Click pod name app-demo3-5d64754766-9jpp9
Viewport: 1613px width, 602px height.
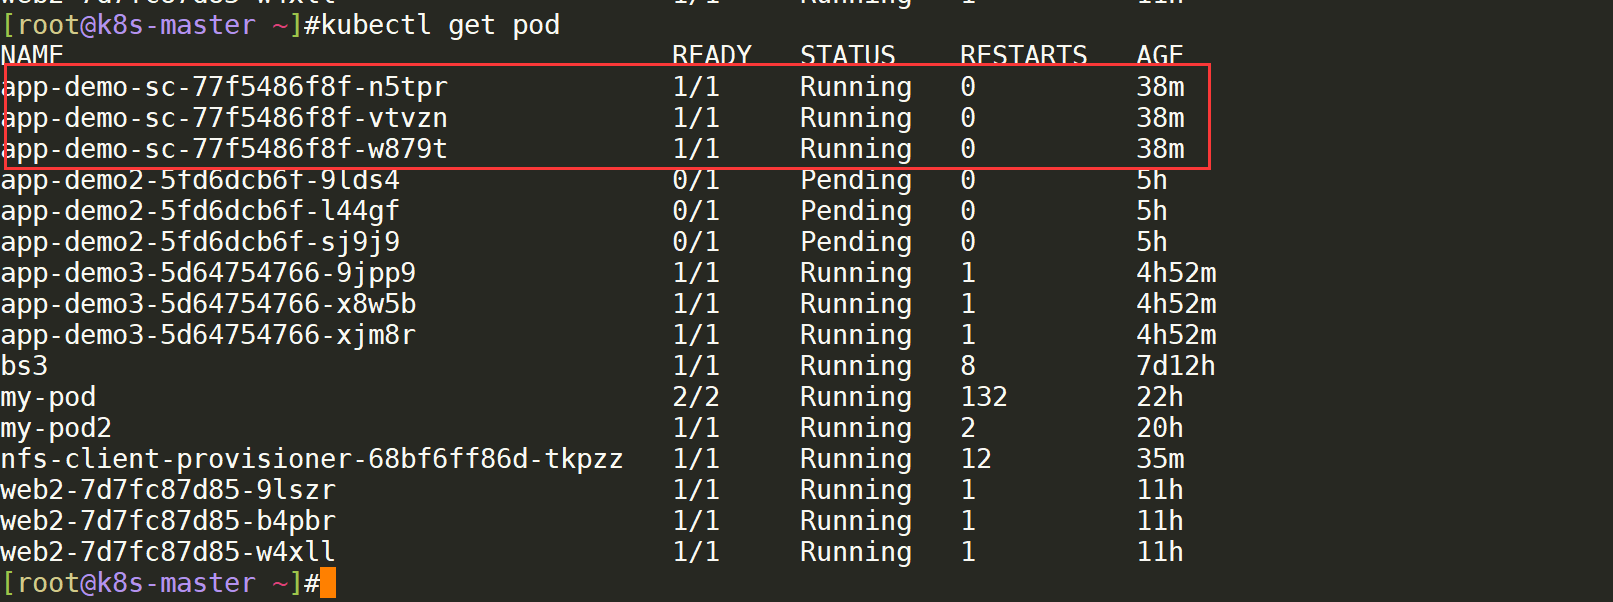(208, 273)
